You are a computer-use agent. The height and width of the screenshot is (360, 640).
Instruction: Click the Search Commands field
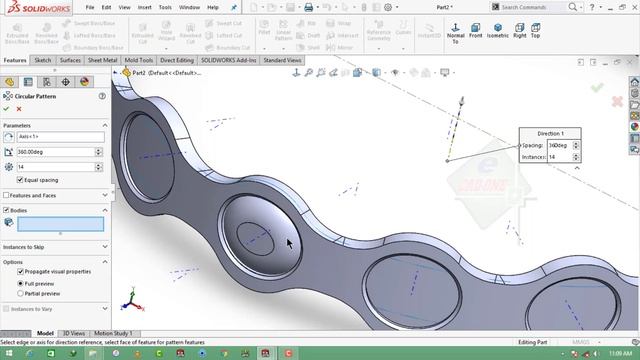[529, 7]
